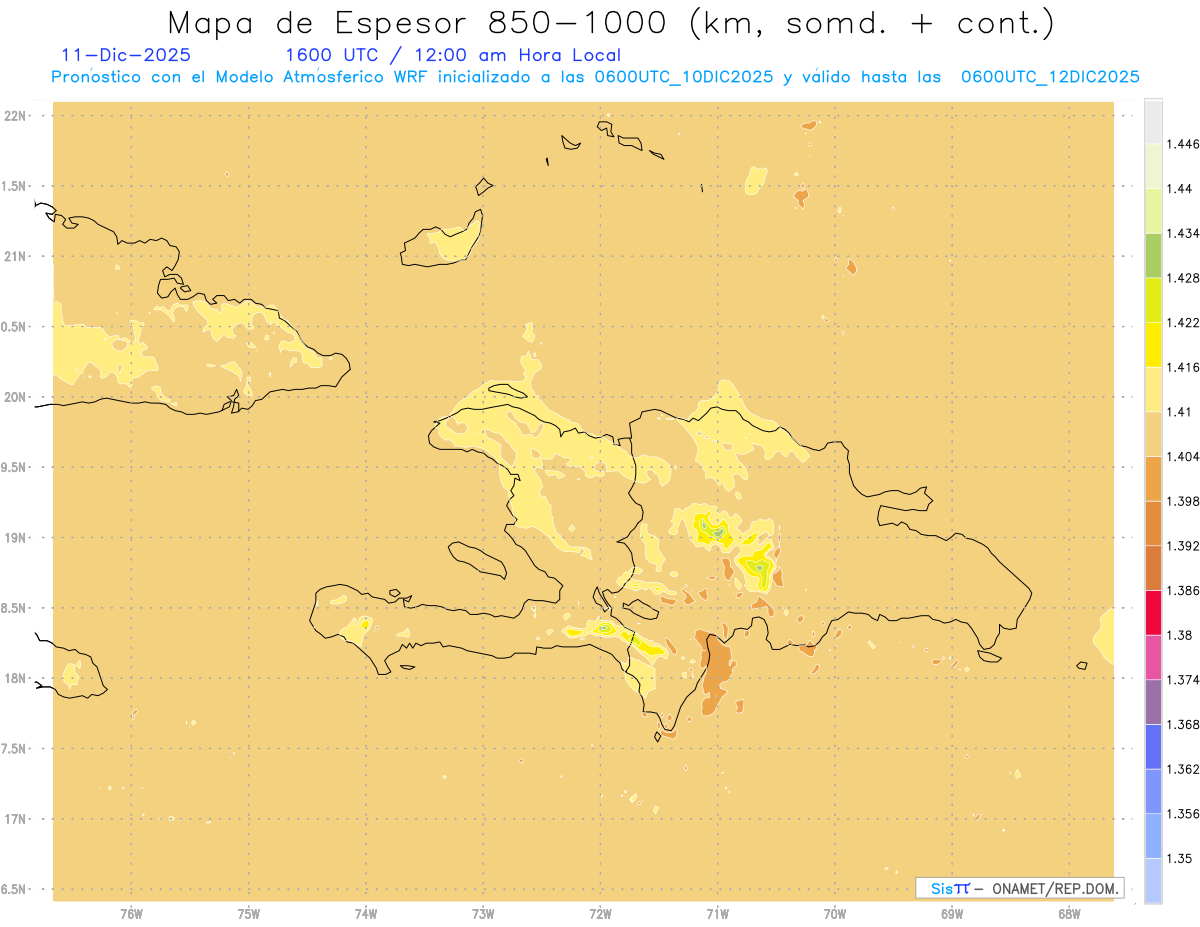Pick the pale yellow swatch between 1.416 and 1.41
The image size is (1200, 927).
[1153, 389]
